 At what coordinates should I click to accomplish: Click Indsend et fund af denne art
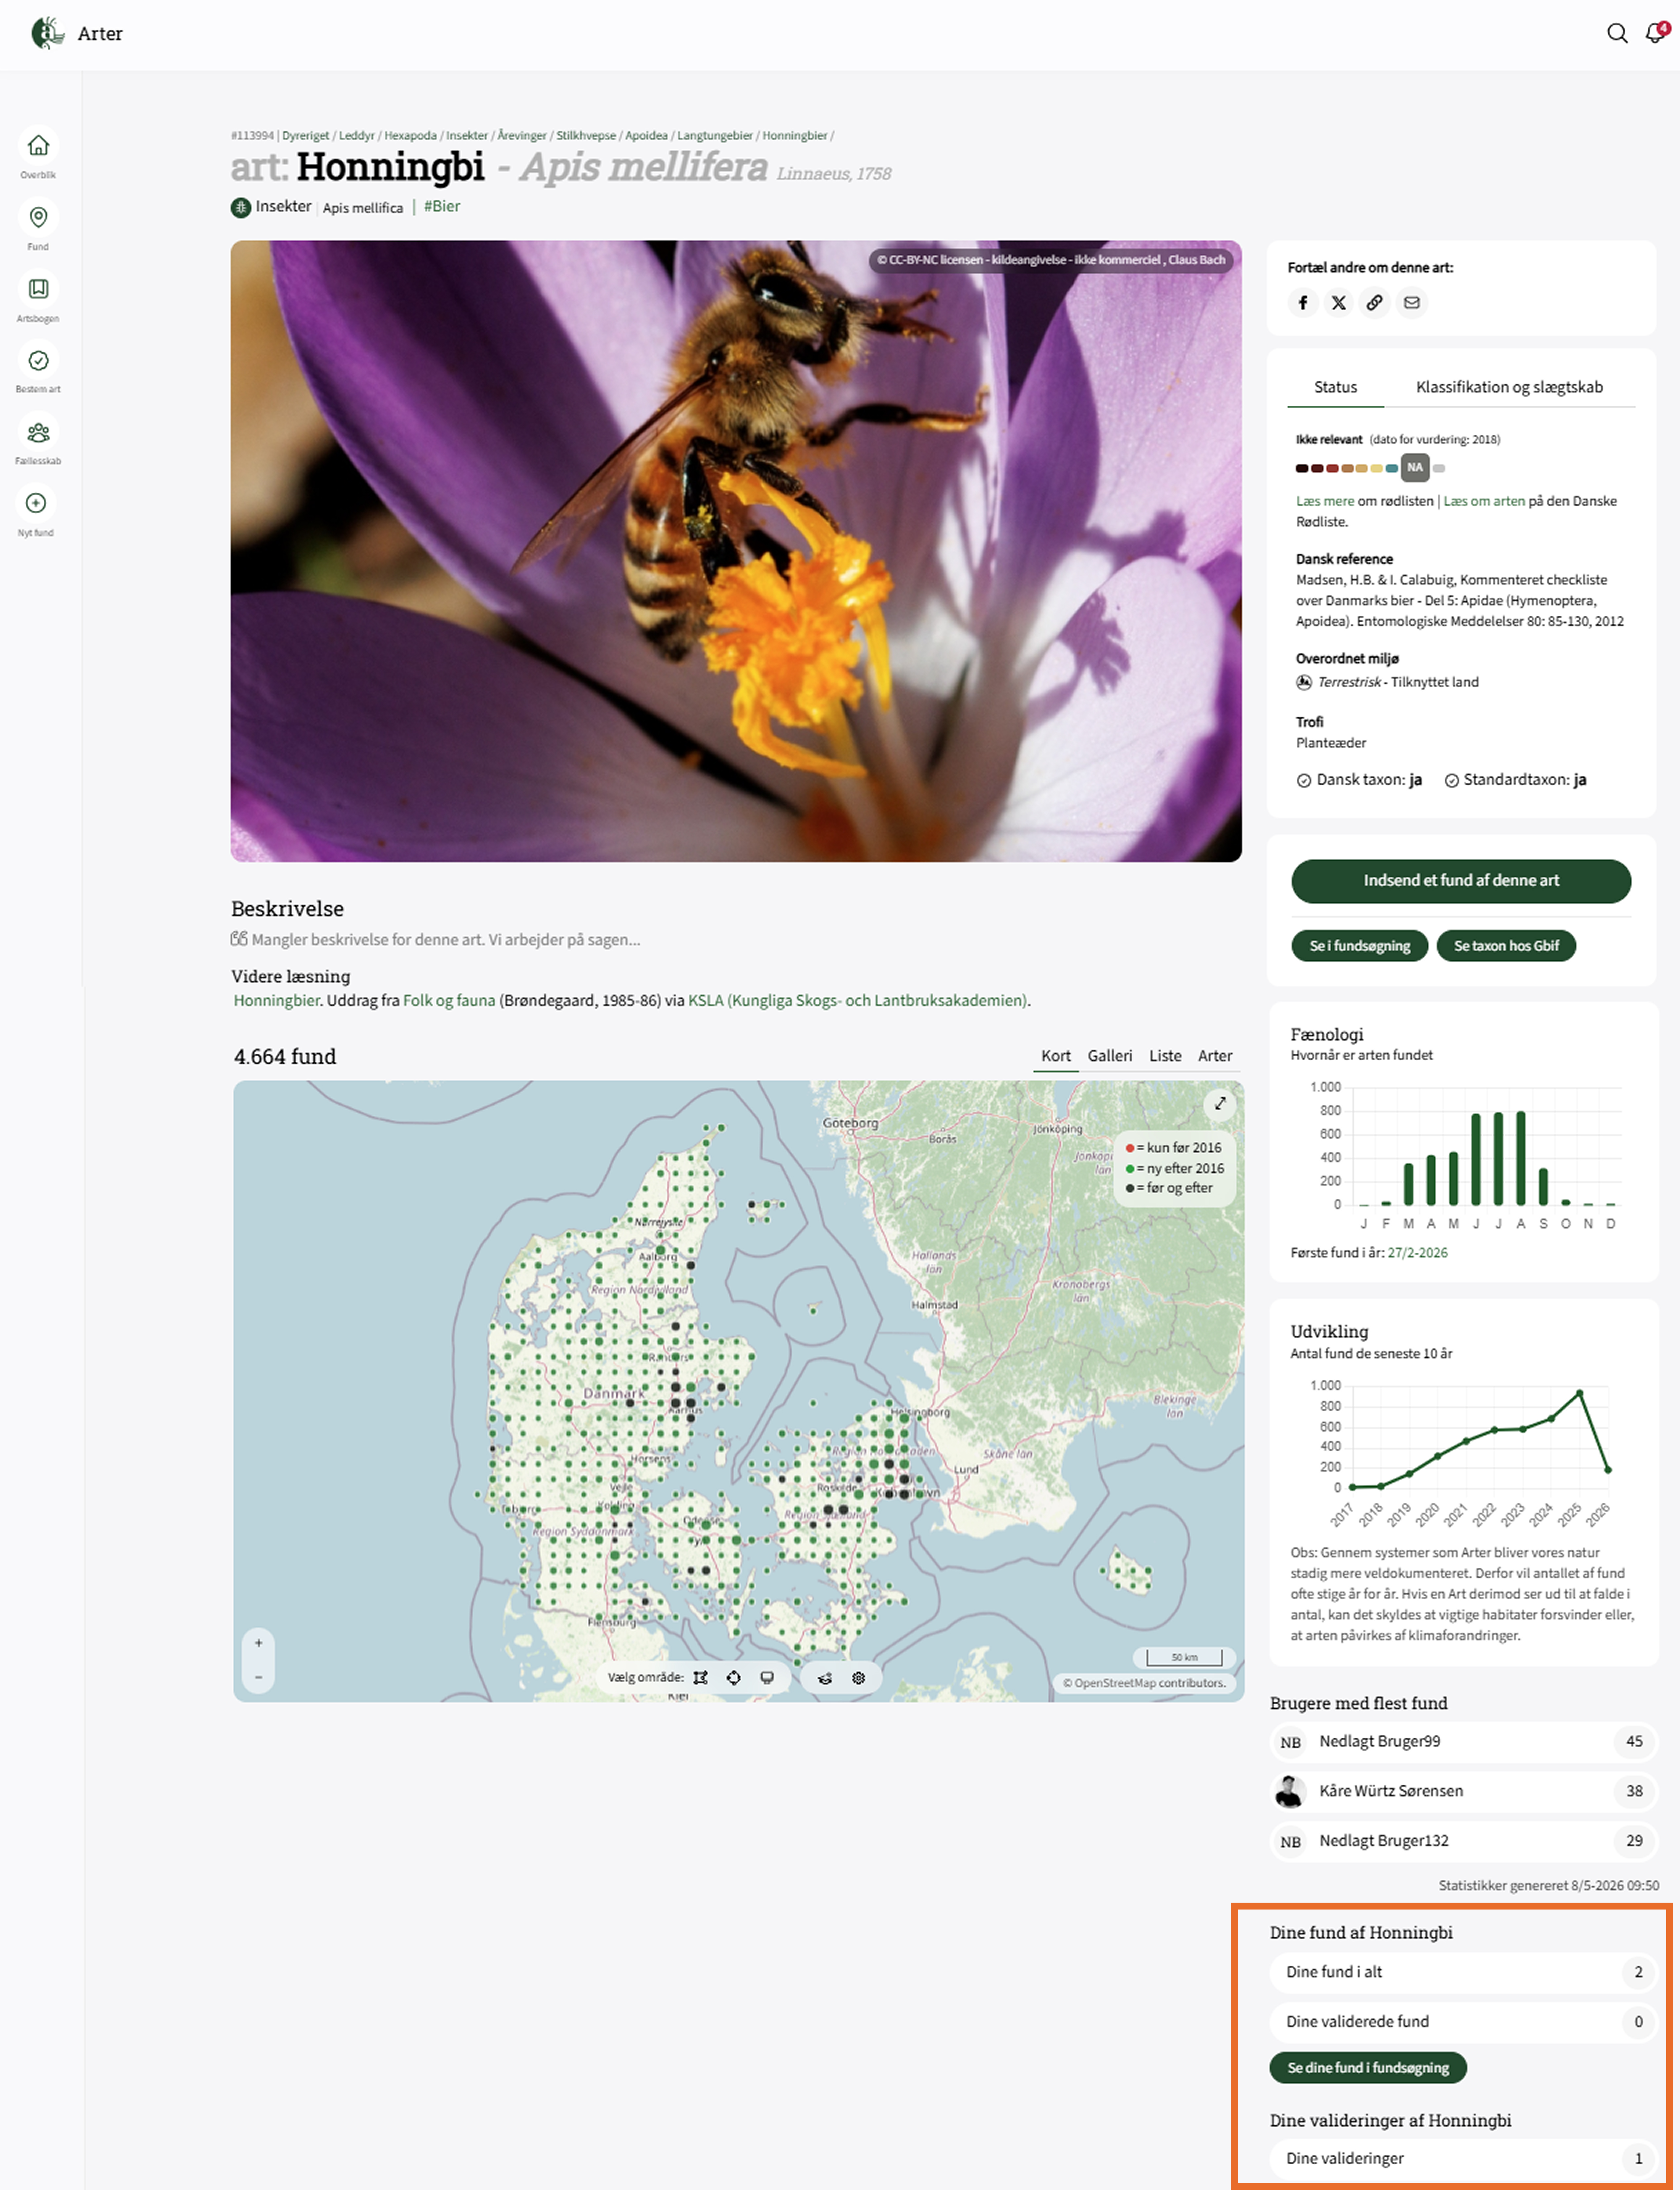(x=1461, y=881)
